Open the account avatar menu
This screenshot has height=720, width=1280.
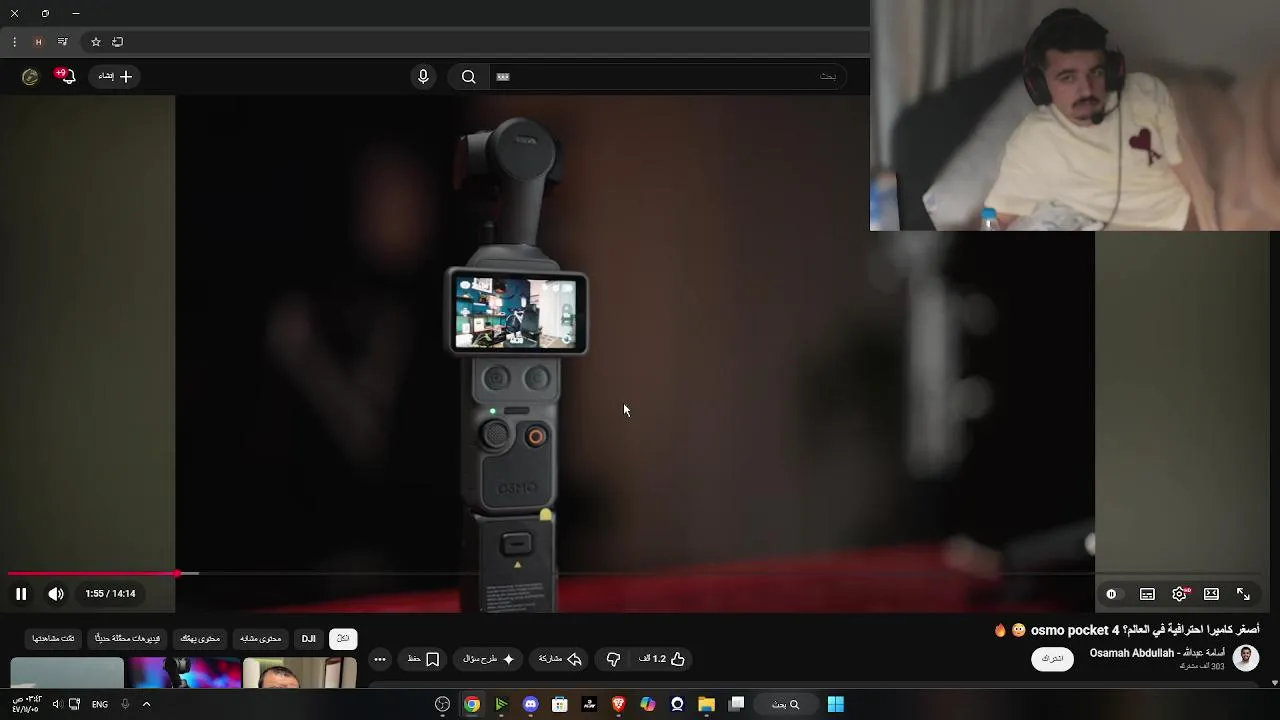[x=30, y=76]
